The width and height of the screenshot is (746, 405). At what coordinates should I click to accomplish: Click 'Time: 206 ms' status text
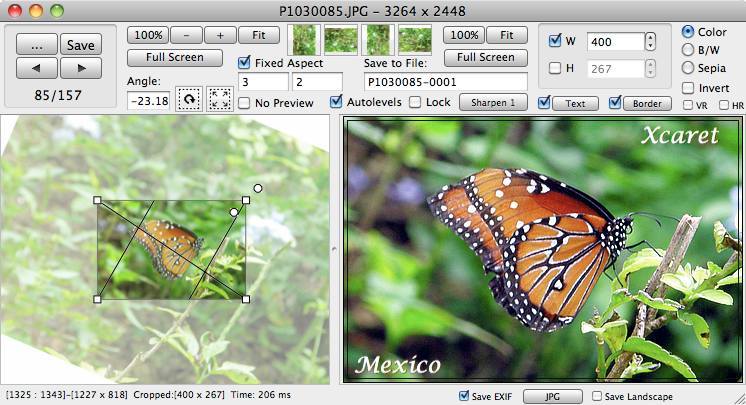click(261, 395)
